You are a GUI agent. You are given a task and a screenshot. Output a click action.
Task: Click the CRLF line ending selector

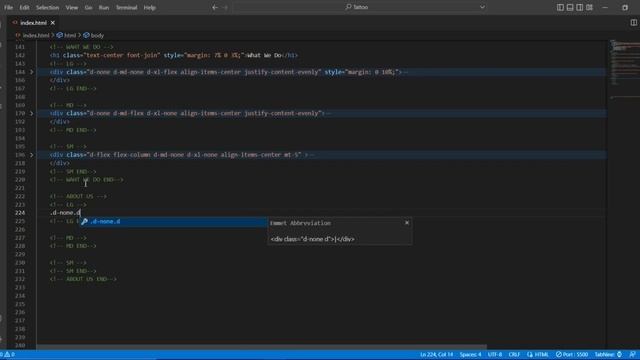tap(514, 354)
